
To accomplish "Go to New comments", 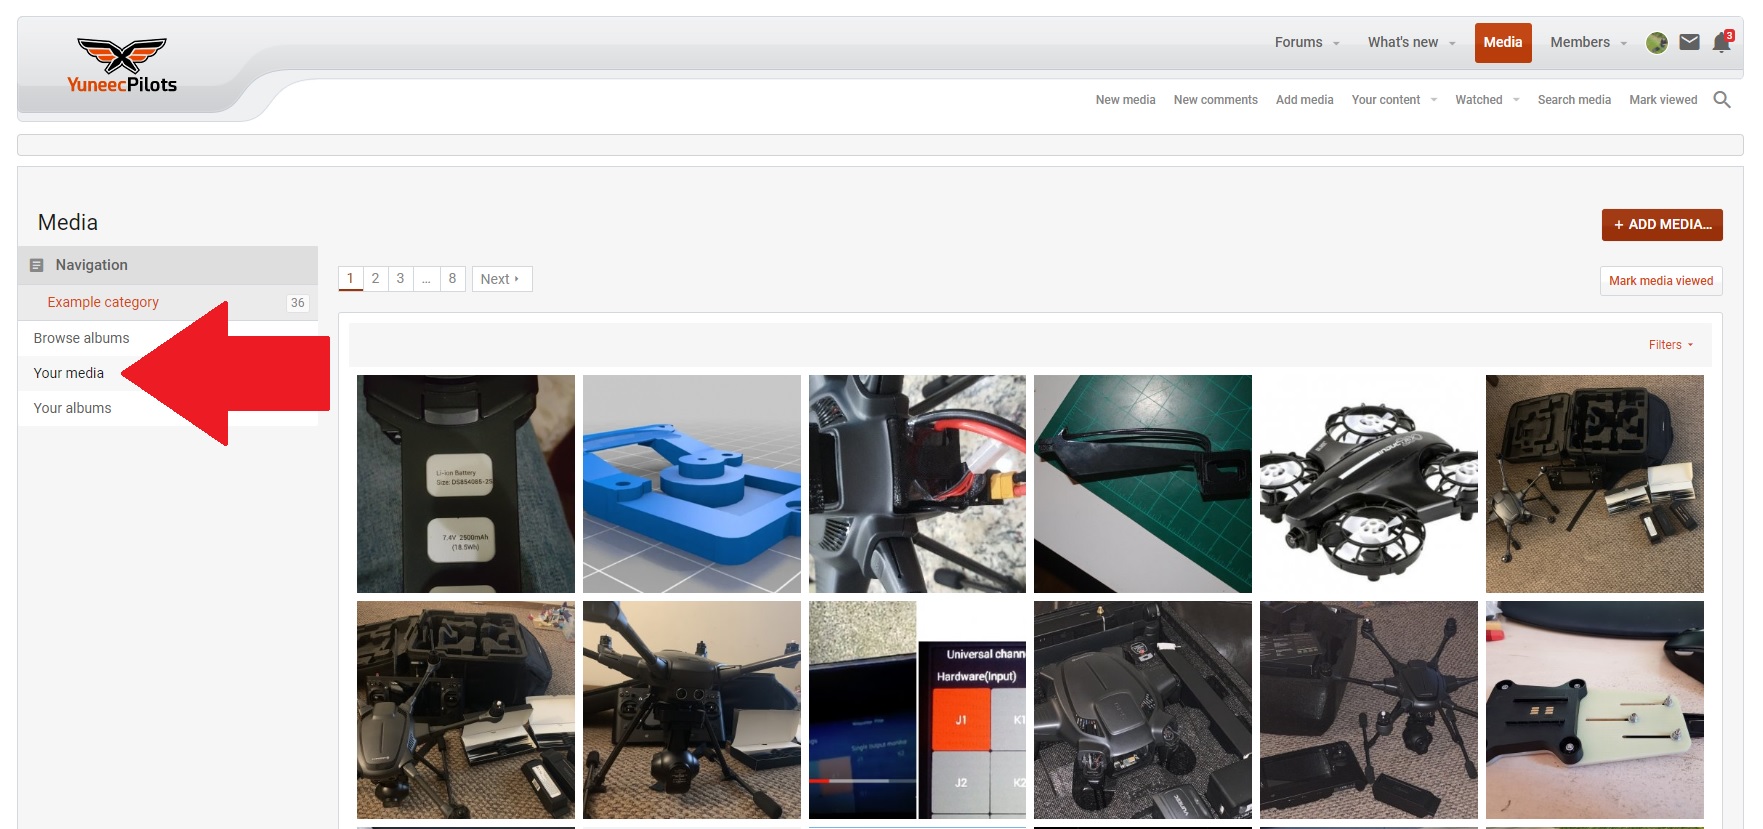I will [1215, 100].
